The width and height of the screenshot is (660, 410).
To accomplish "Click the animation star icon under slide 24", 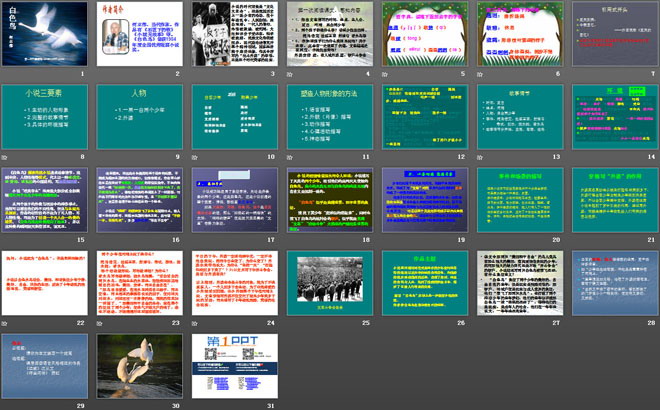I will [193, 324].
